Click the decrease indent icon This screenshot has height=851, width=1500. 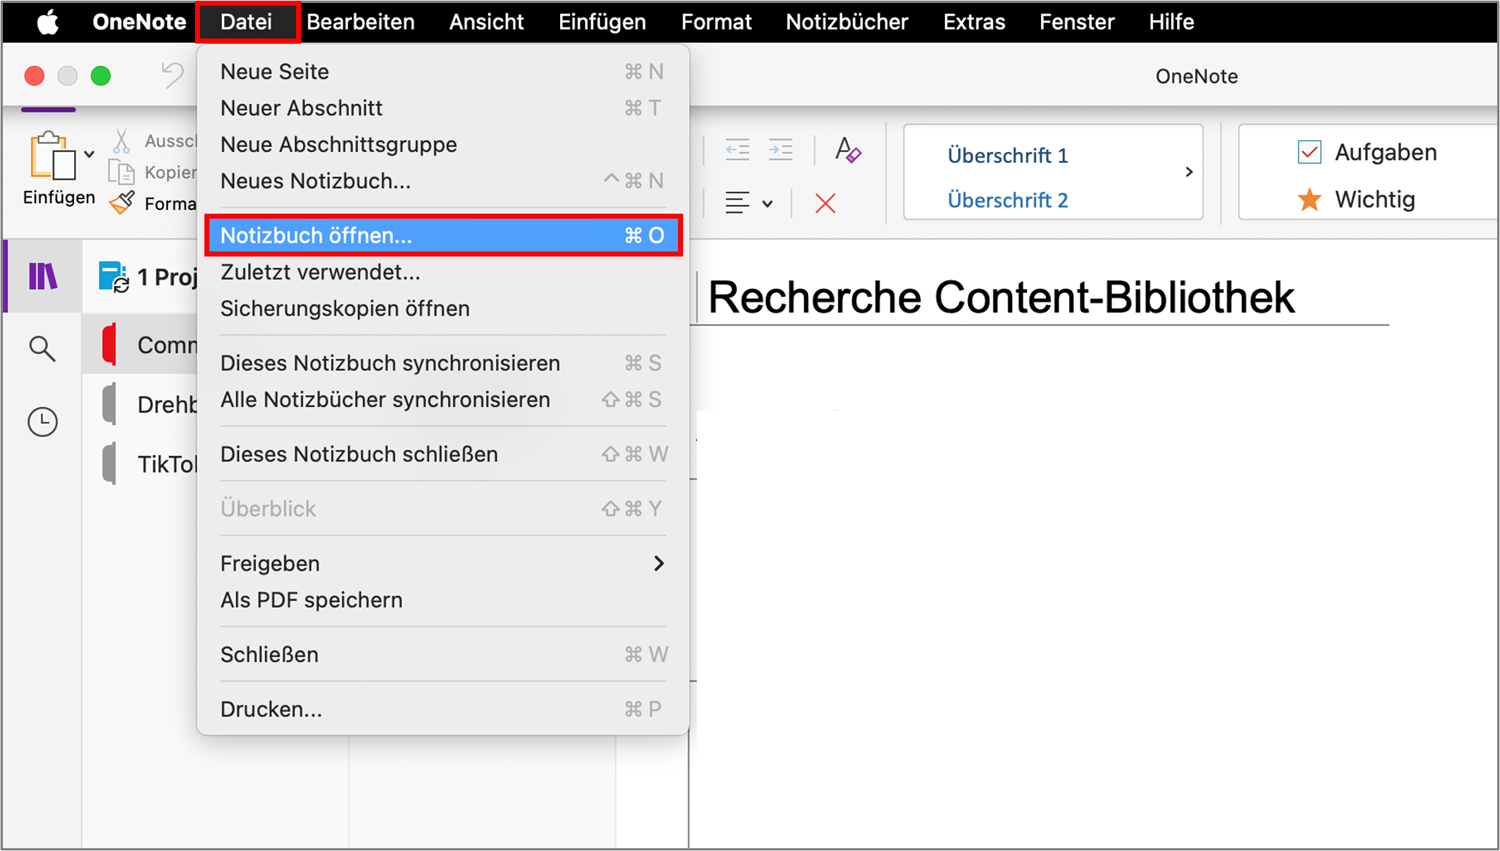737,150
